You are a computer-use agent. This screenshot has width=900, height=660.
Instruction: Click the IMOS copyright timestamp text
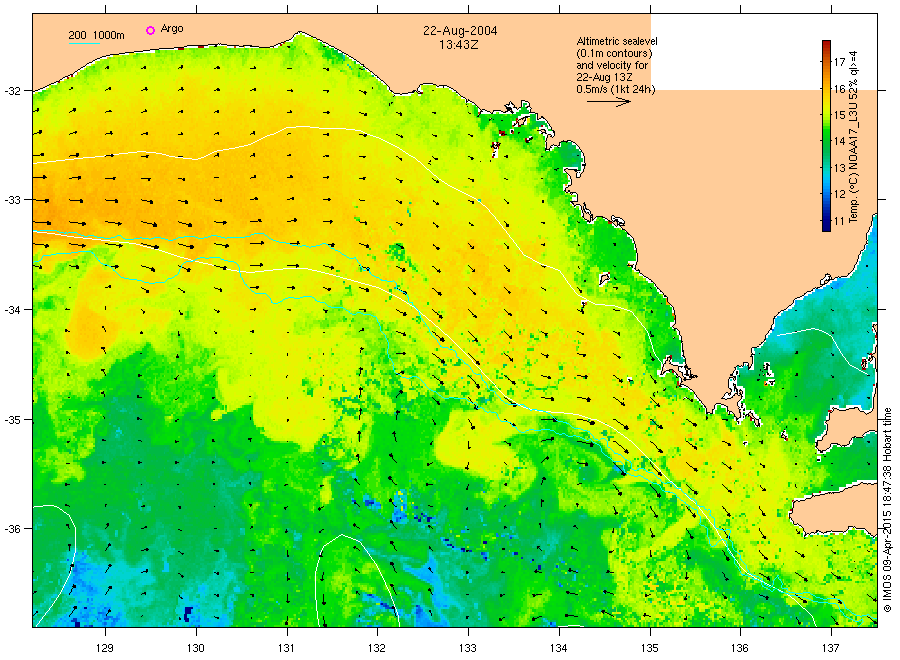[887, 509]
